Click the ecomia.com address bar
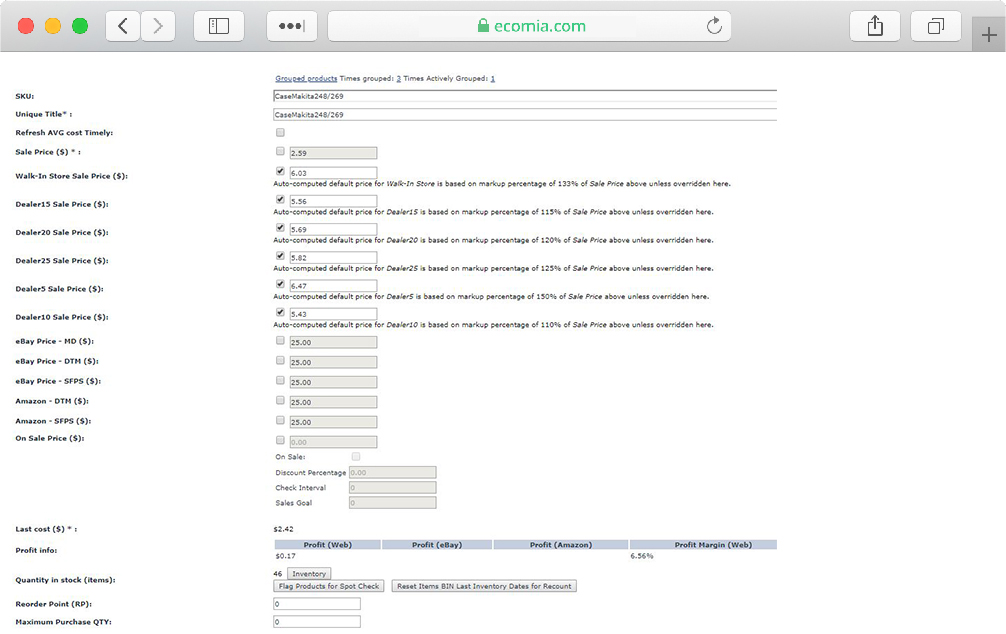The height and width of the screenshot is (634, 1006). click(x=530, y=27)
